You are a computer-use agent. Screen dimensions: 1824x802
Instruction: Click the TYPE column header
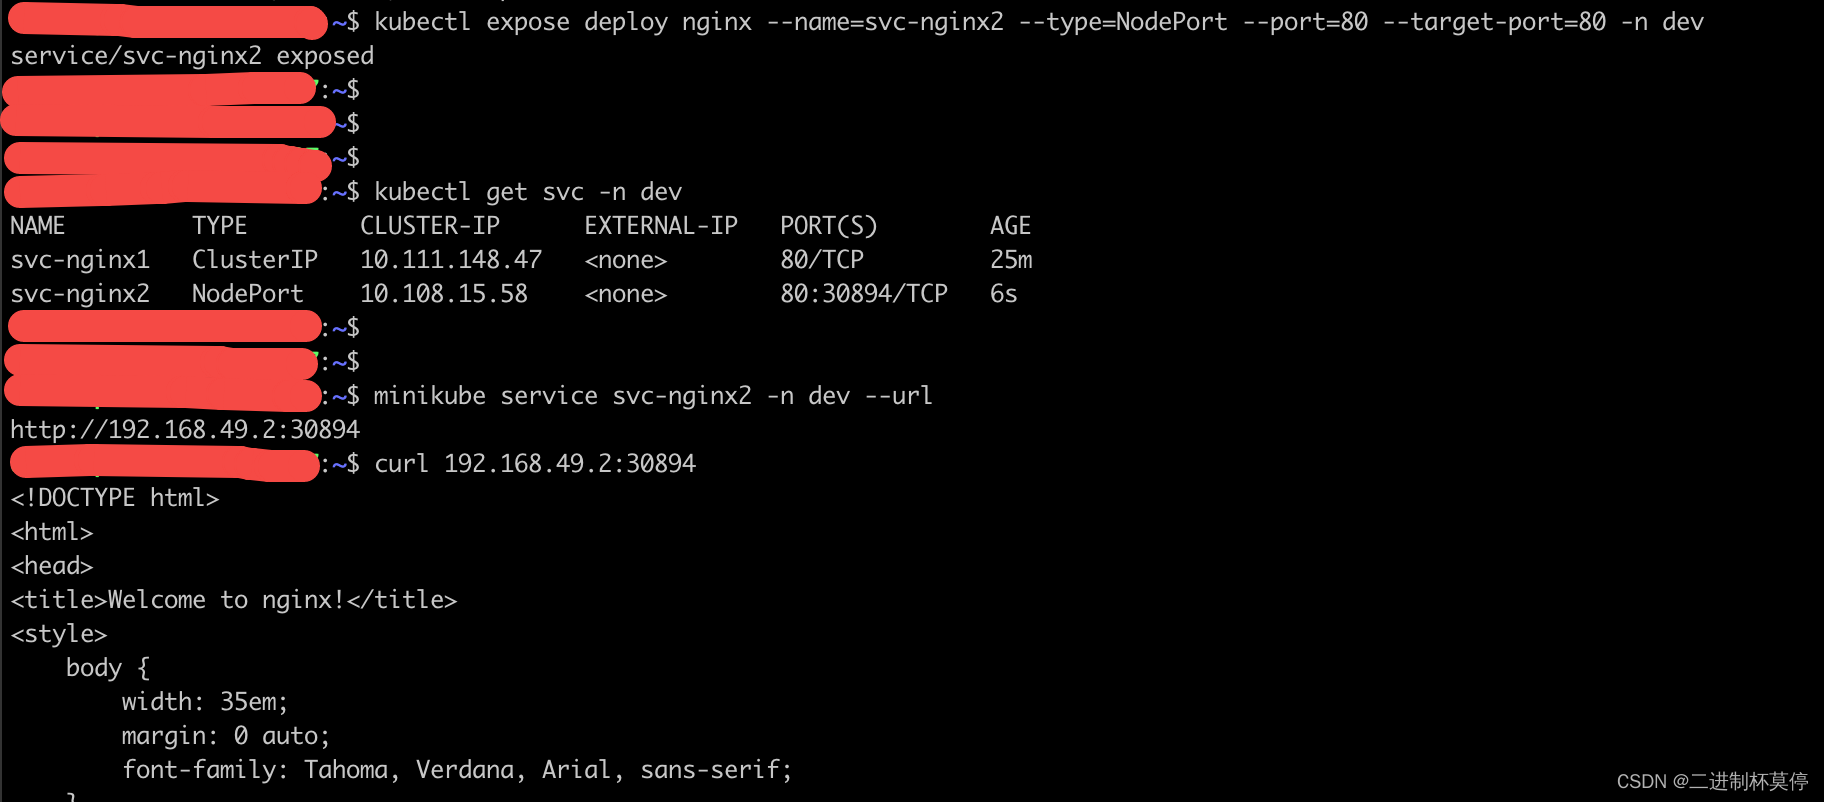tap(219, 226)
